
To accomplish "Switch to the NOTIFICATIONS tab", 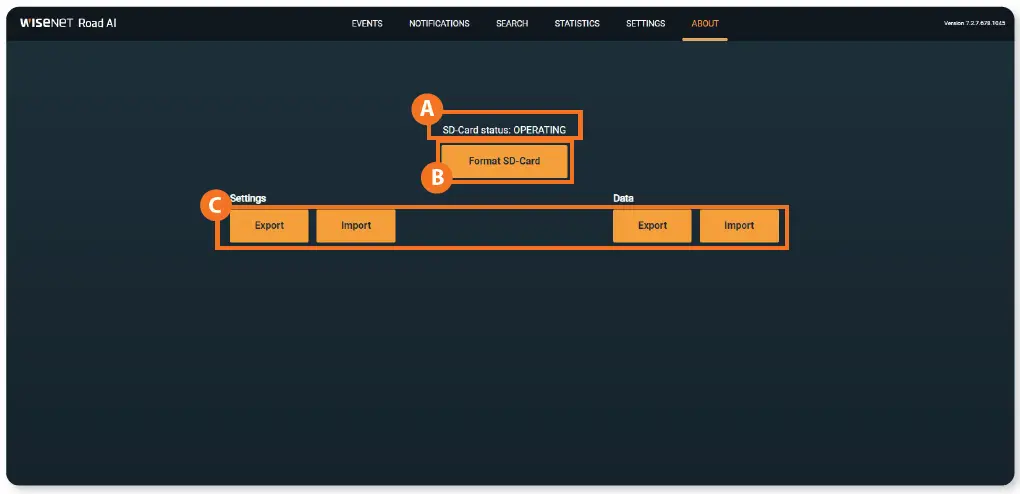I will (x=439, y=23).
